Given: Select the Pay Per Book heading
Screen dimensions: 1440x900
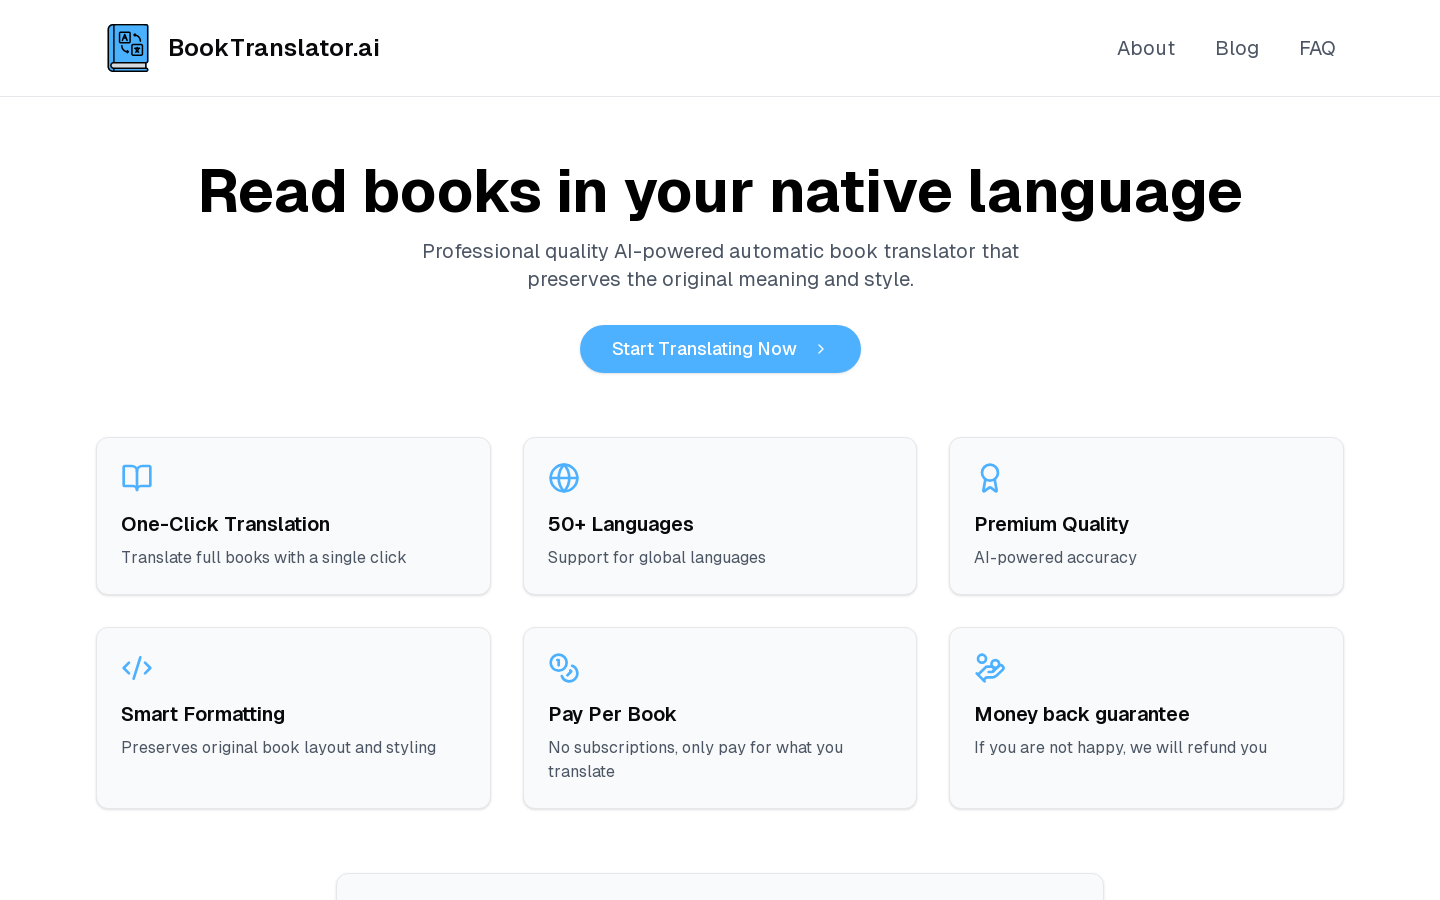Looking at the screenshot, I should (612, 714).
